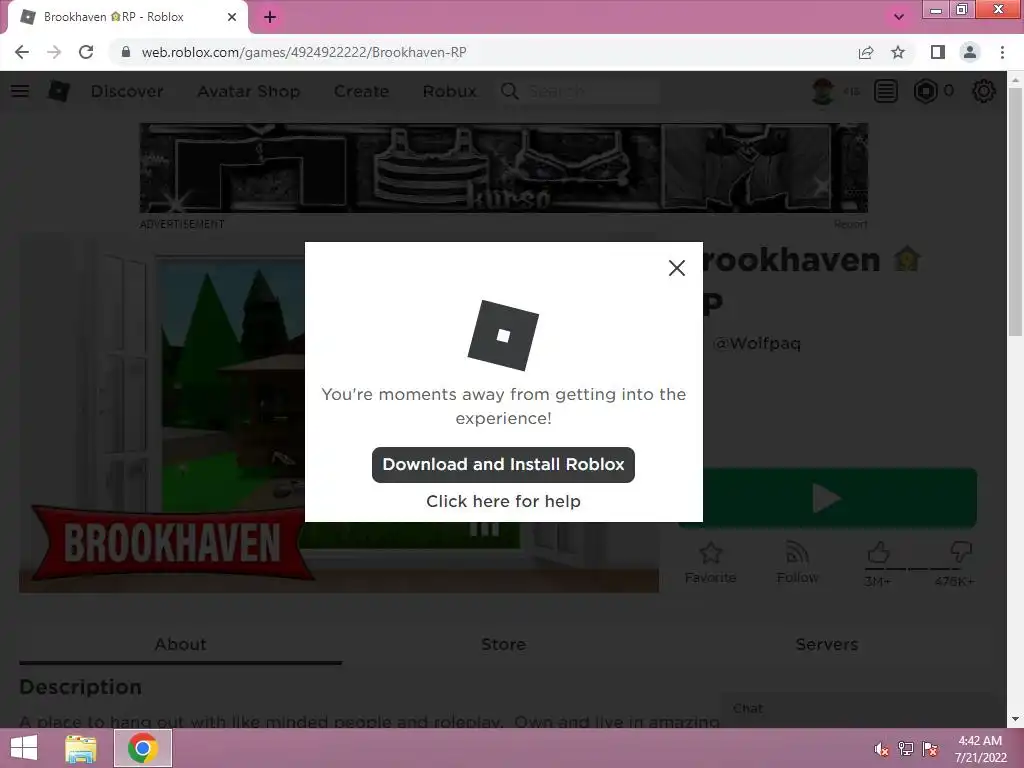Report the advertisement
The width and height of the screenshot is (1024, 768).
coord(850,225)
